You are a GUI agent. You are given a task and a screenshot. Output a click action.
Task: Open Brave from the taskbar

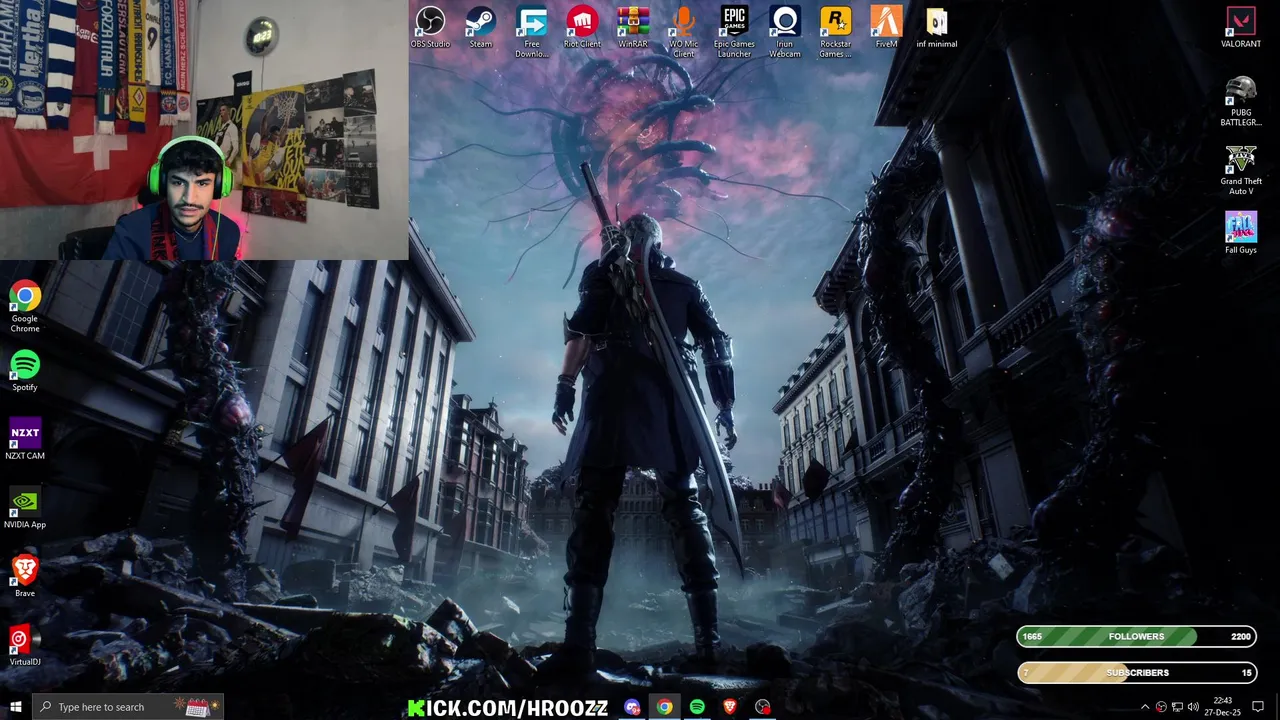coord(729,707)
